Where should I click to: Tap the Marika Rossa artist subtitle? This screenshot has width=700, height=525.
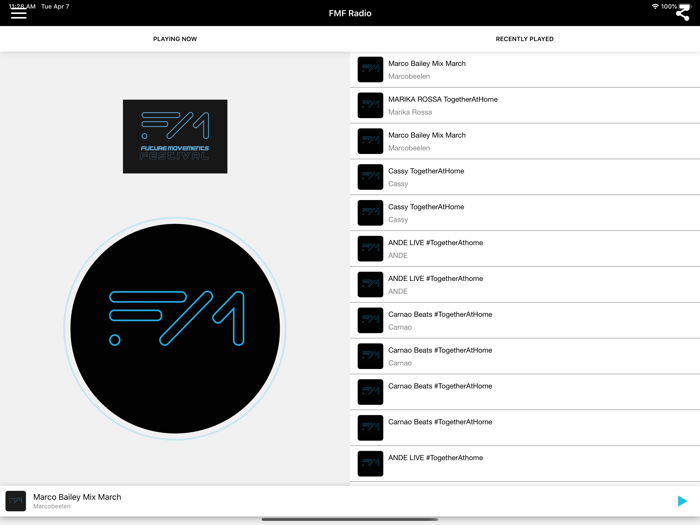[x=410, y=112]
